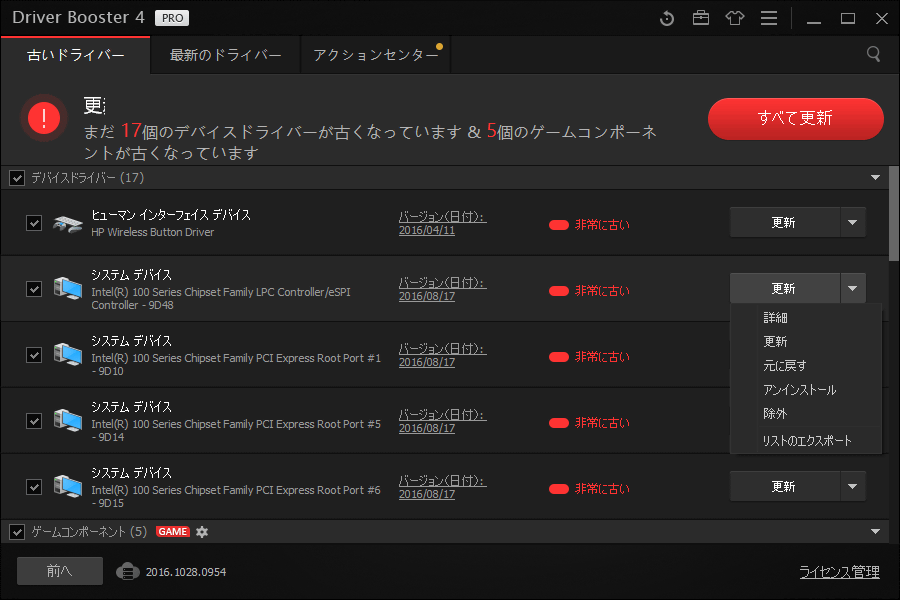Click 更新 button for LPC Controller row
Screen dimensions: 900x600
pyautogui.click(x=785, y=288)
